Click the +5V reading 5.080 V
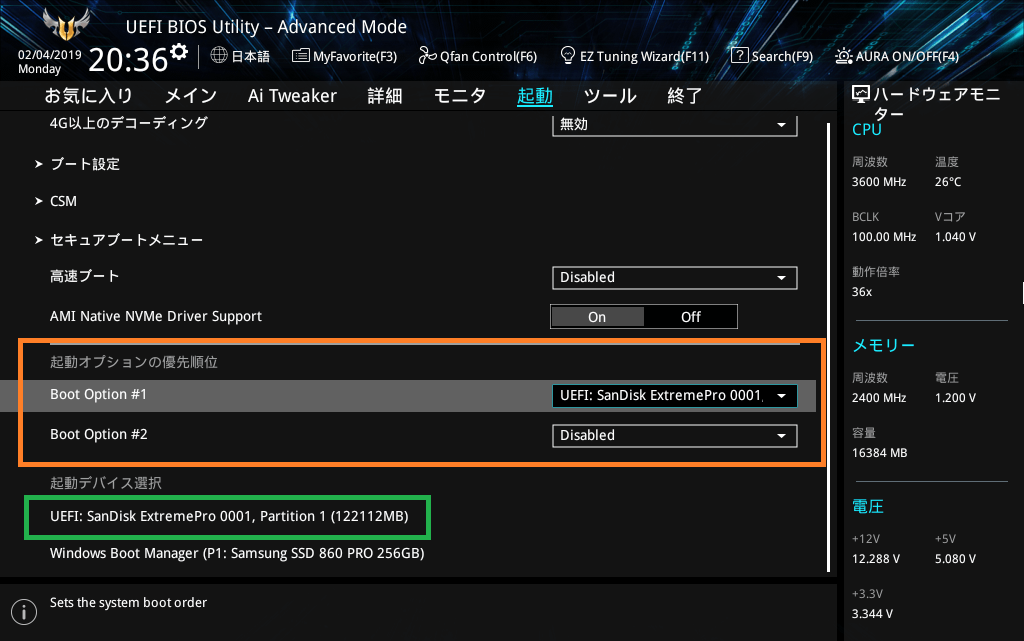This screenshot has width=1024, height=641. point(955,559)
